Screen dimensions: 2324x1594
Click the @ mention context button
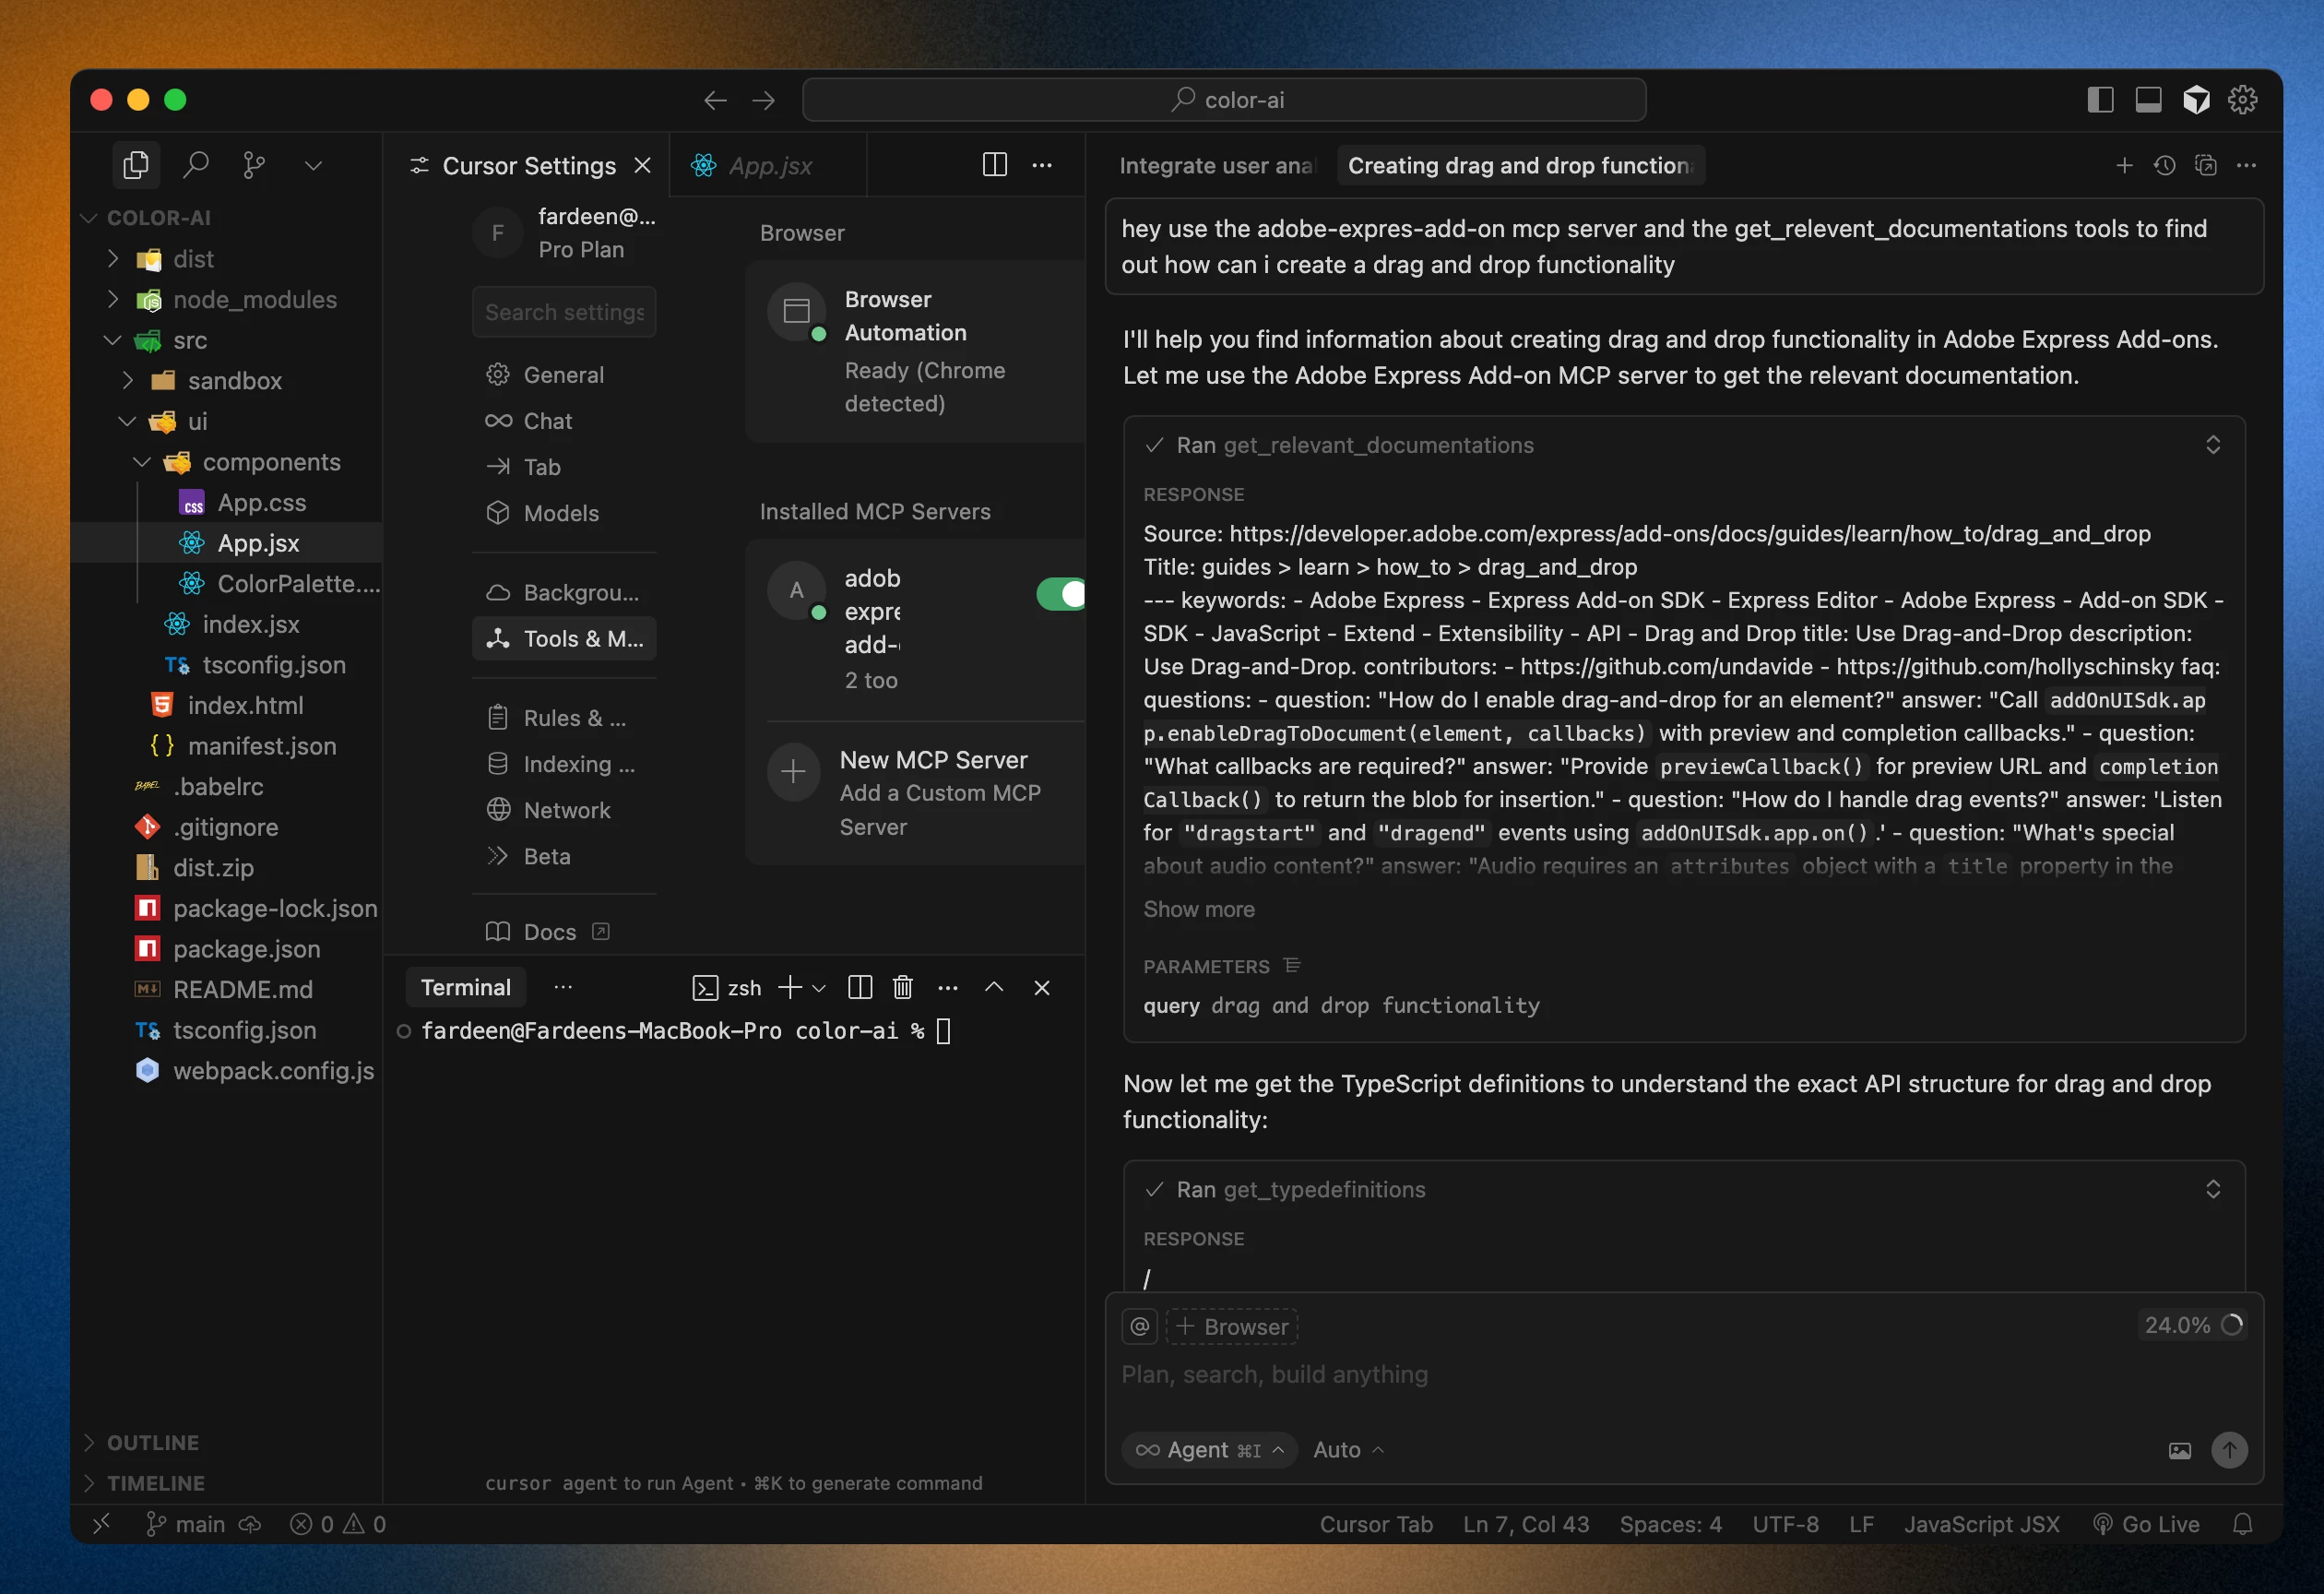pyautogui.click(x=1139, y=1326)
